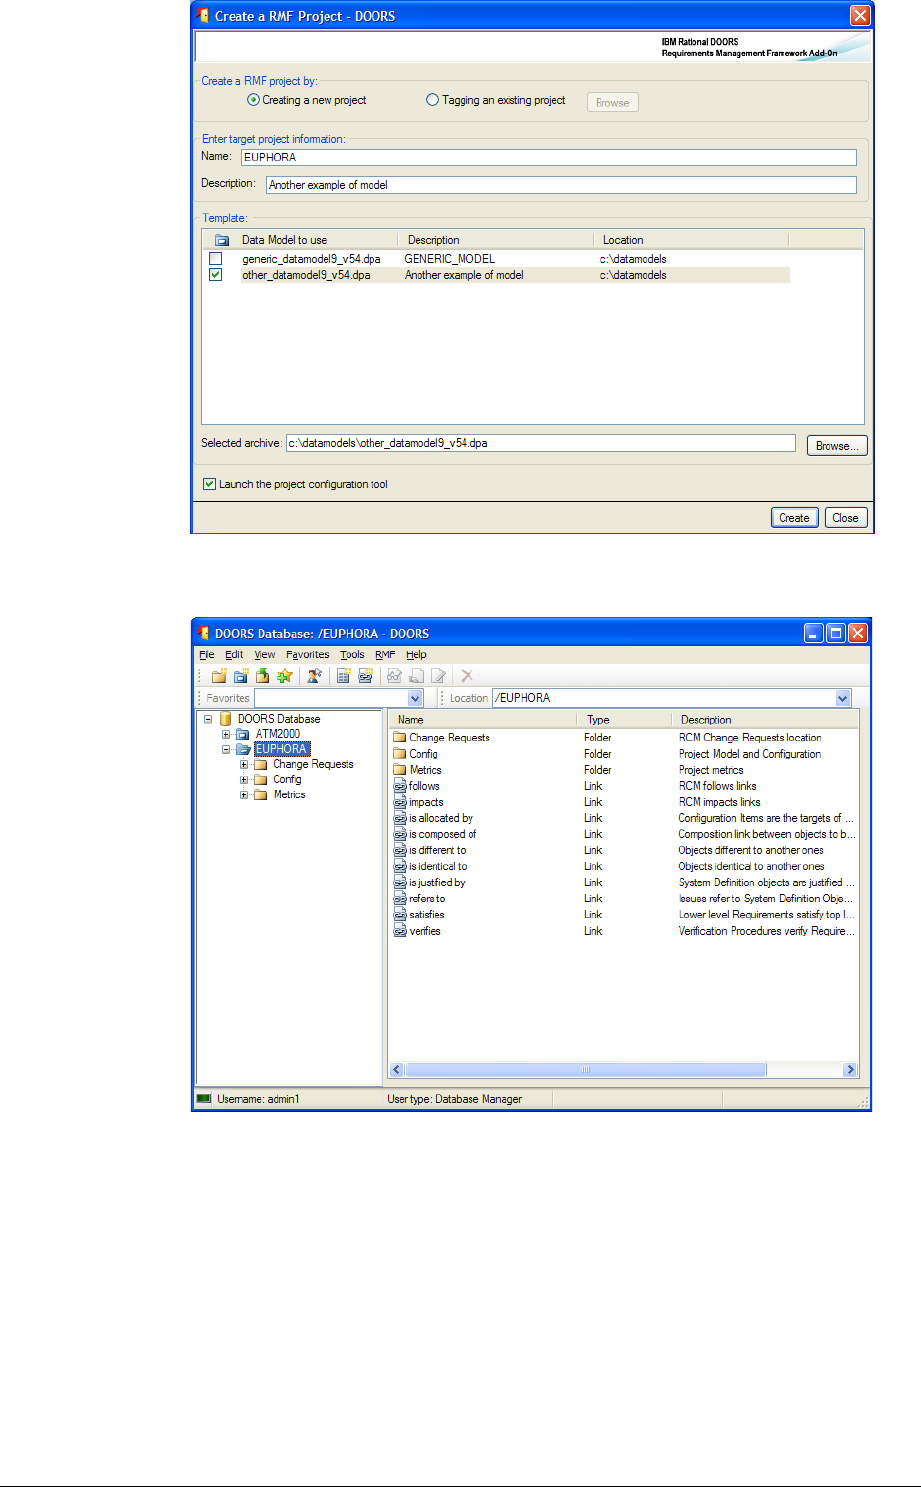The width and height of the screenshot is (921, 1487).
Task: Select the is different to row
Action: [x=624, y=850]
